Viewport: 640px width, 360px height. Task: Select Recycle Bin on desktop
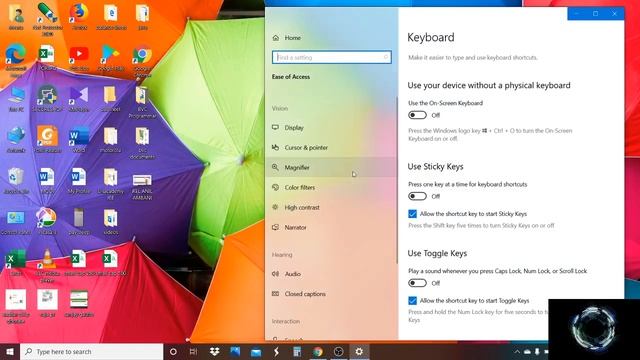click(x=16, y=181)
